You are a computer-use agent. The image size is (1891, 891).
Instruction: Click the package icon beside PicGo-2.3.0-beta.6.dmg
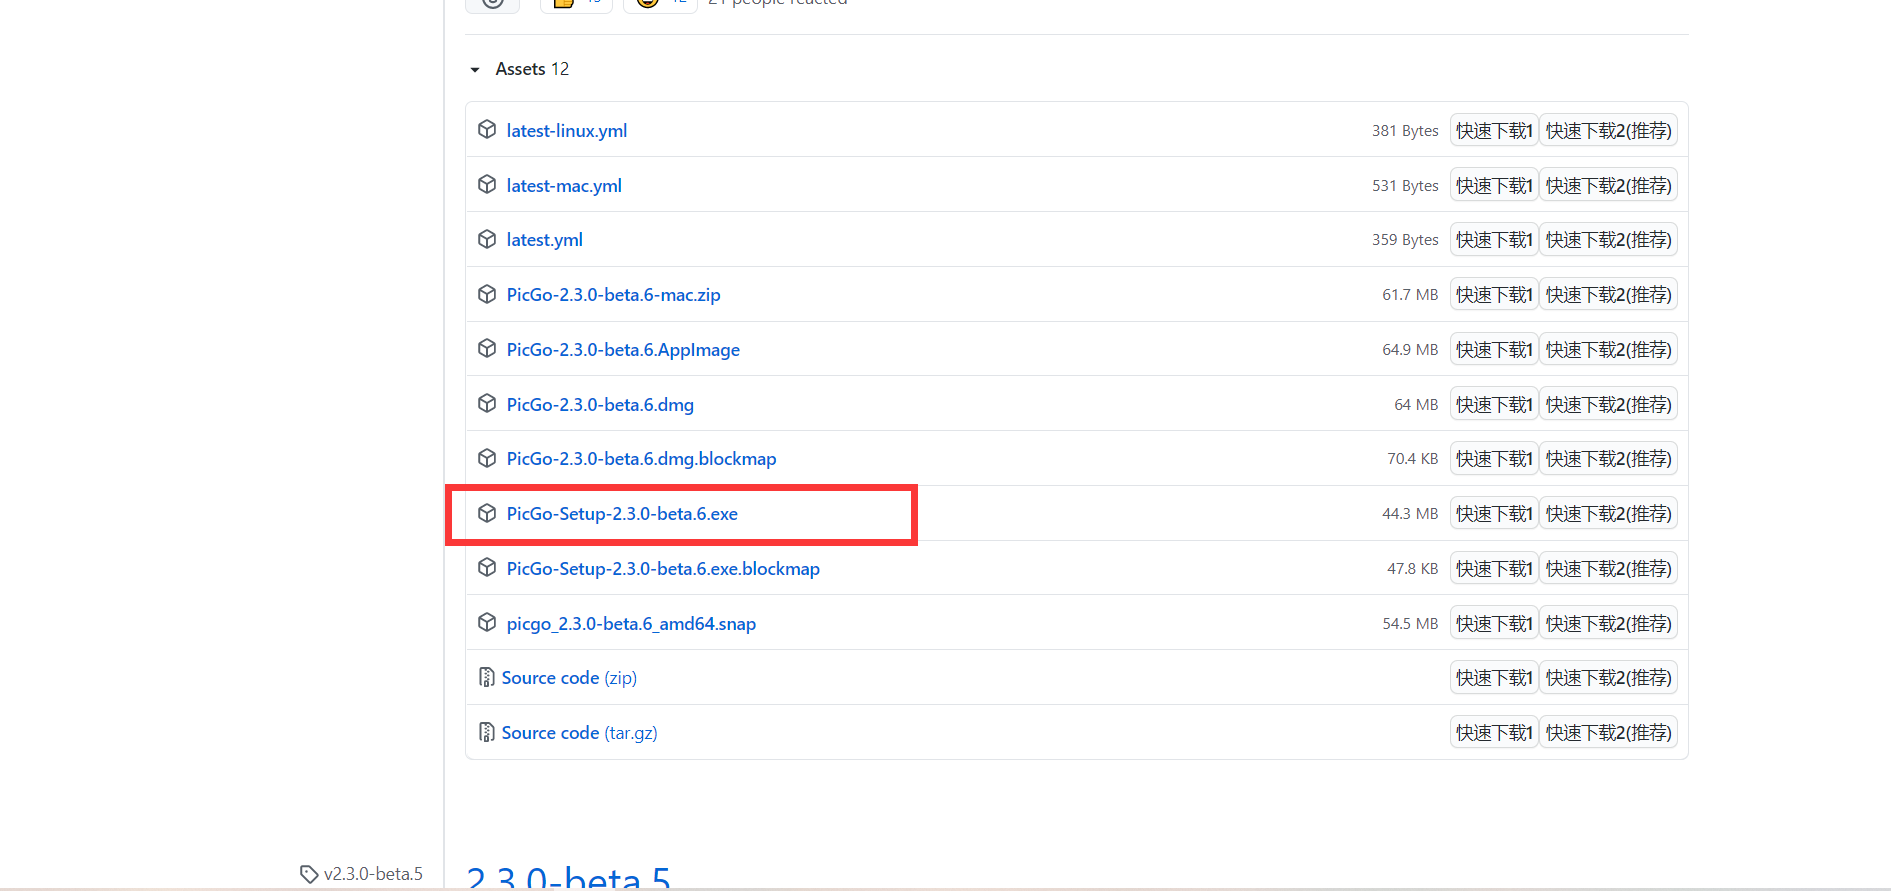pos(487,404)
